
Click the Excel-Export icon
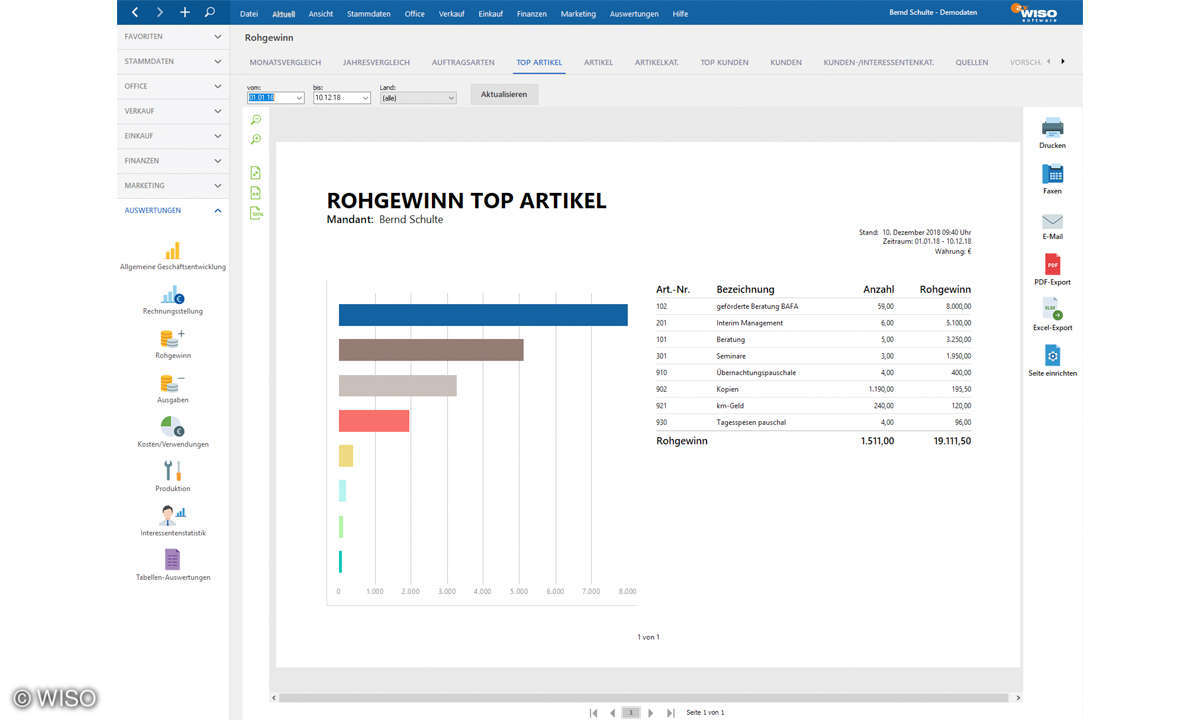(x=1052, y=309)
